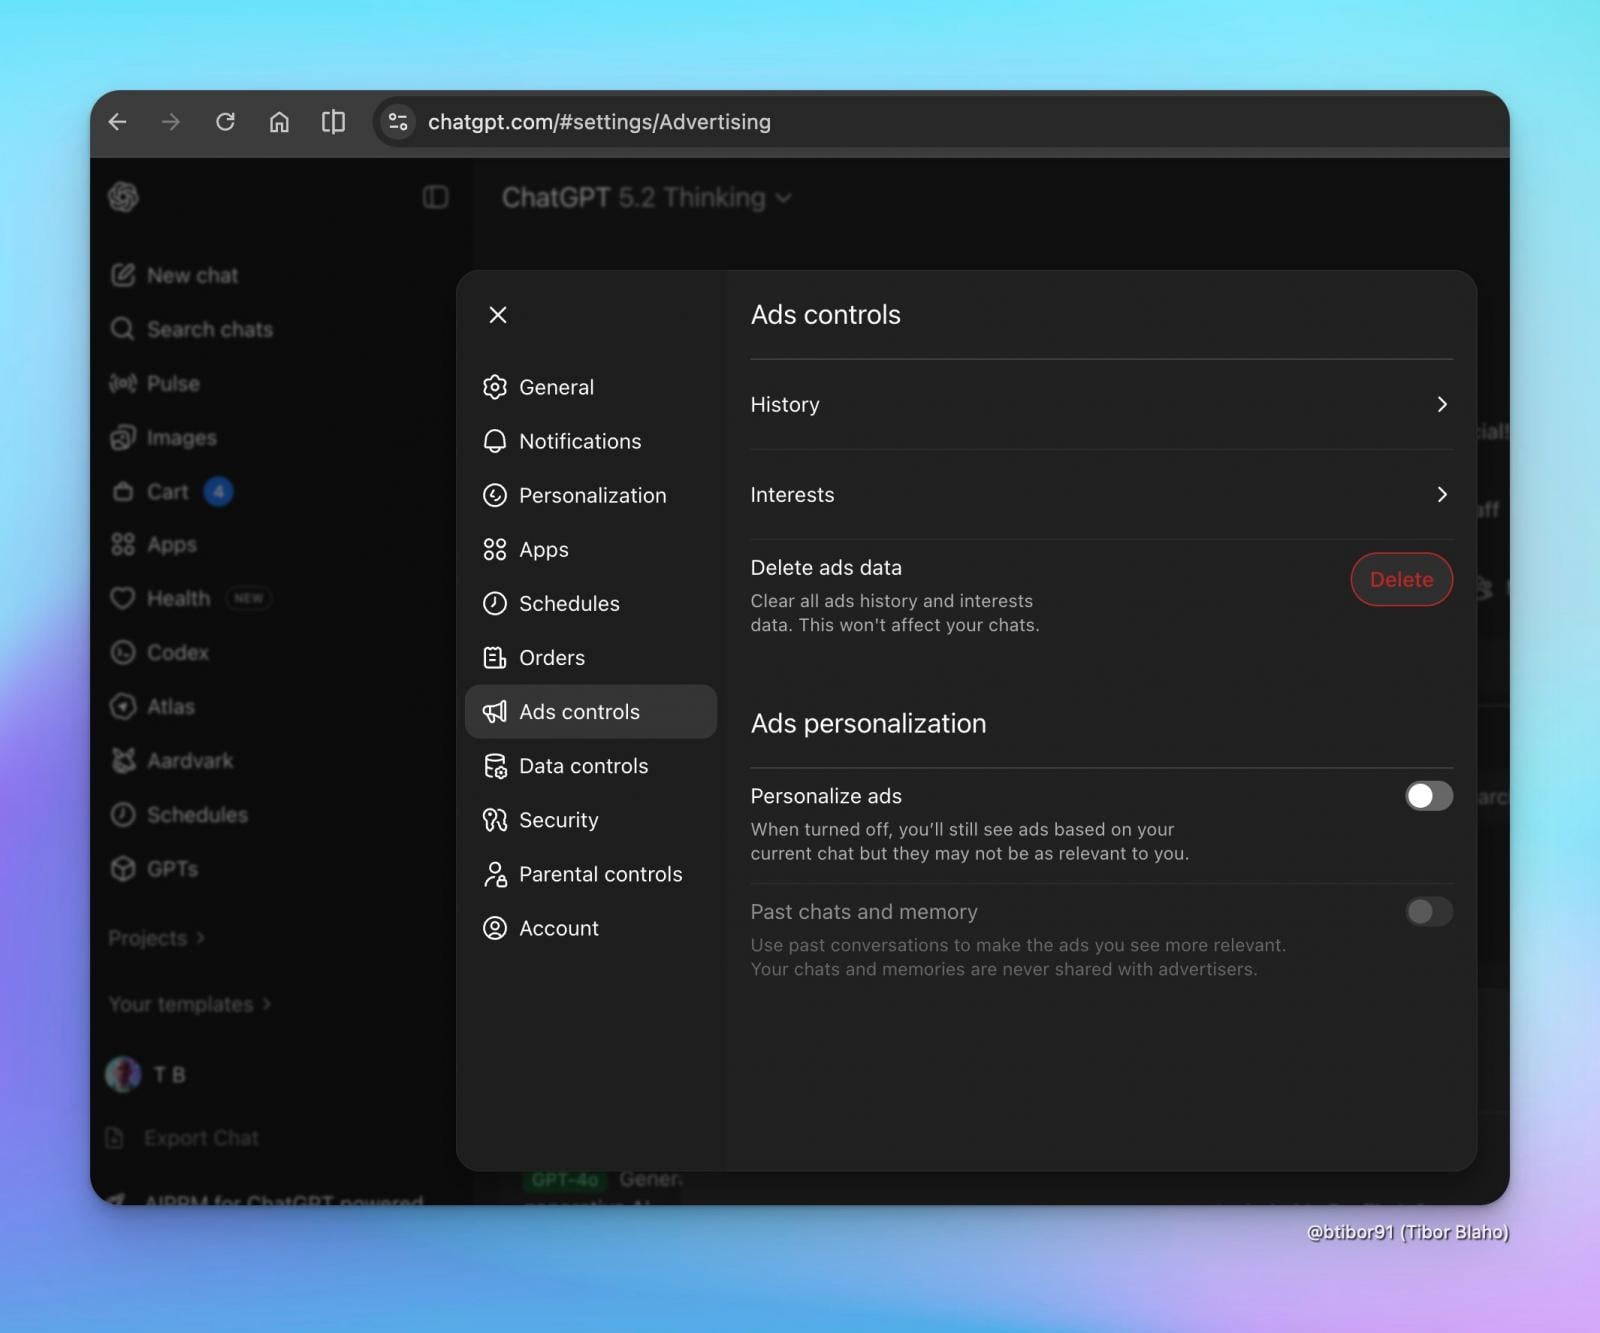Click the site information icon in address bar
1600x1333 pixels.
398,122
